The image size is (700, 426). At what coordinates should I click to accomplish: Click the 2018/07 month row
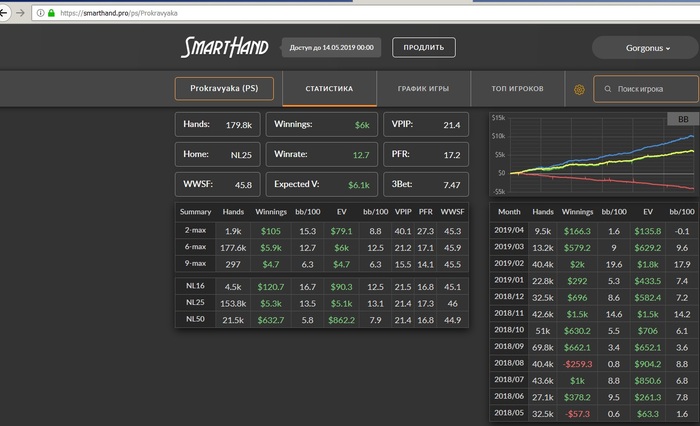[595, 380]
